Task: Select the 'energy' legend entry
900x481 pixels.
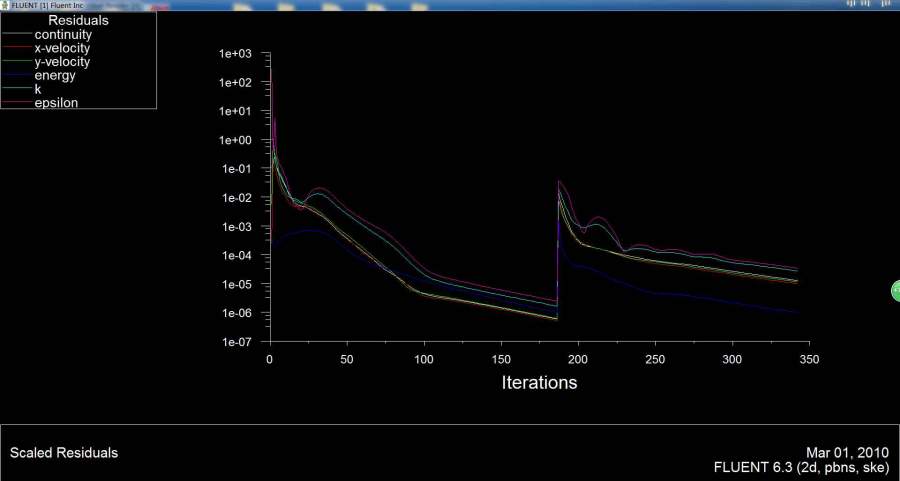Action: point(55,75)
